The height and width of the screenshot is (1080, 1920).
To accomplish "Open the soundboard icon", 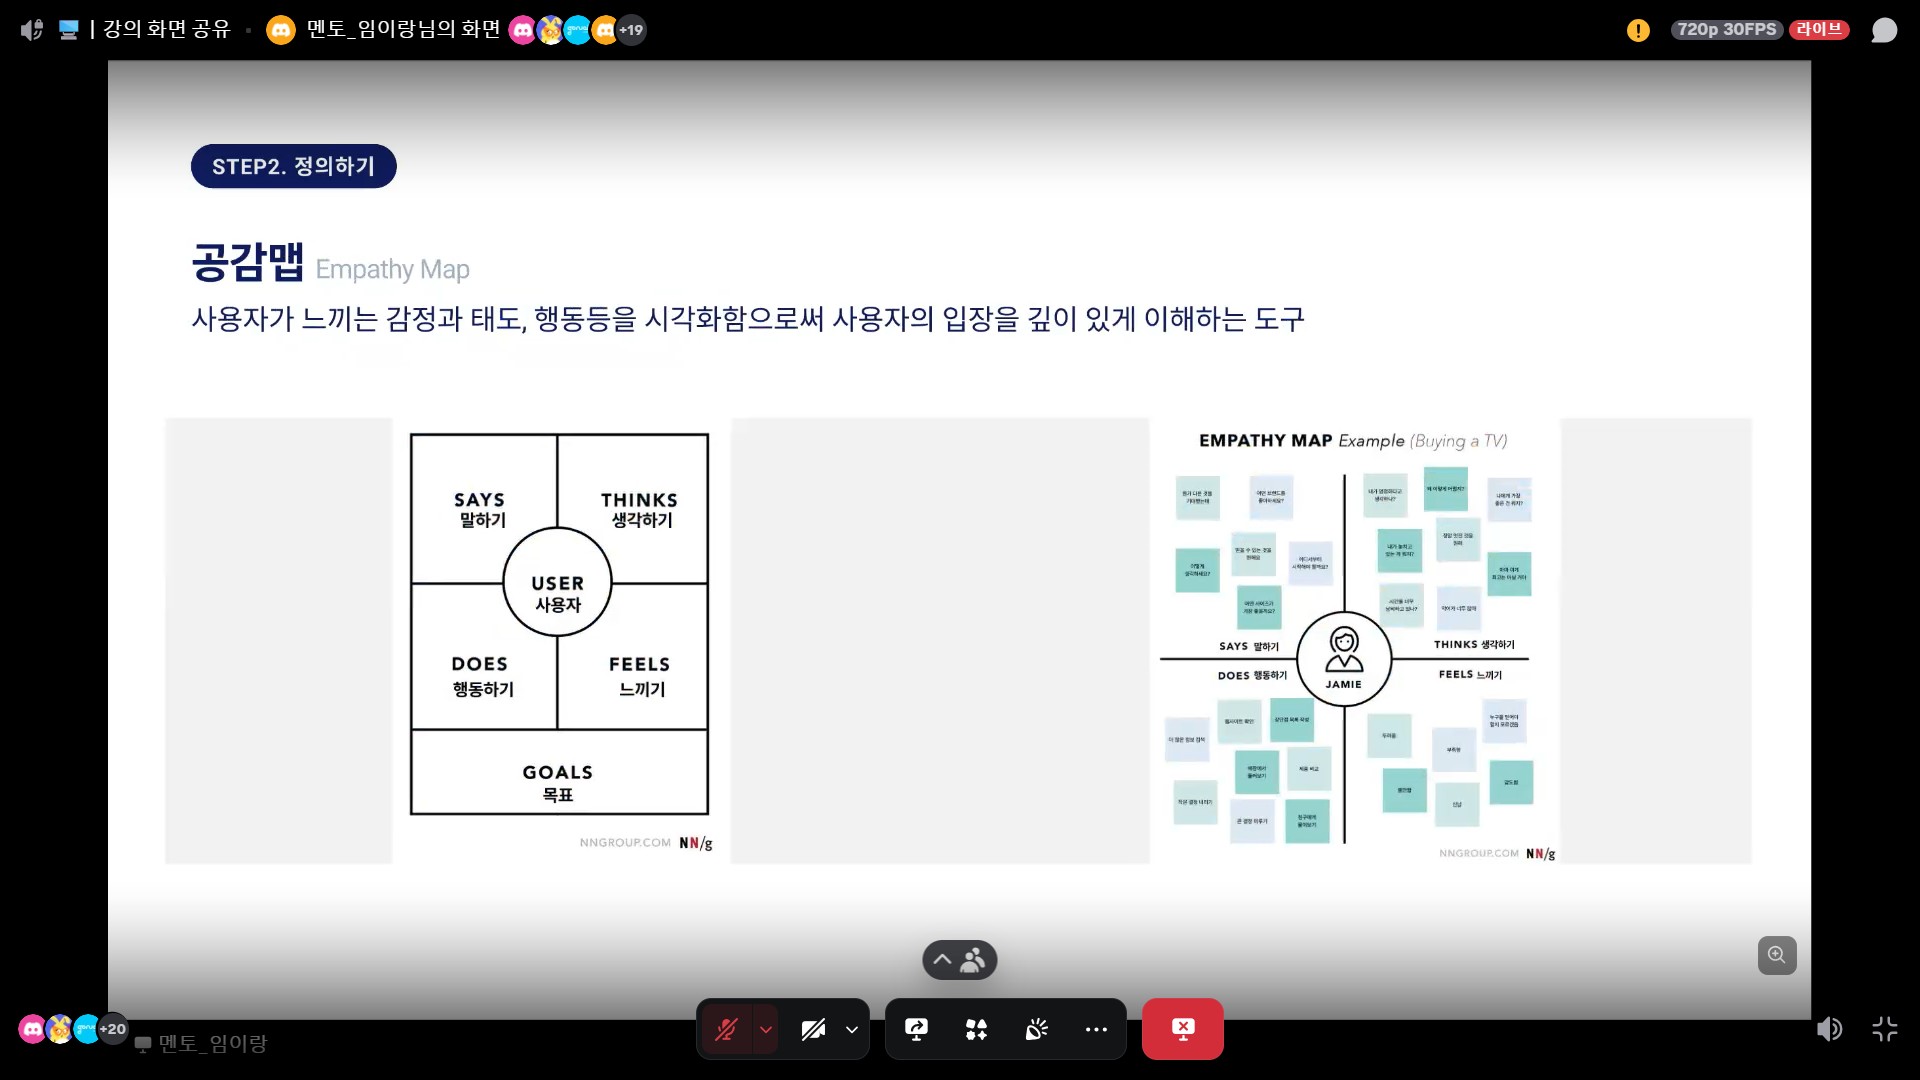I will [1036, 1029].
